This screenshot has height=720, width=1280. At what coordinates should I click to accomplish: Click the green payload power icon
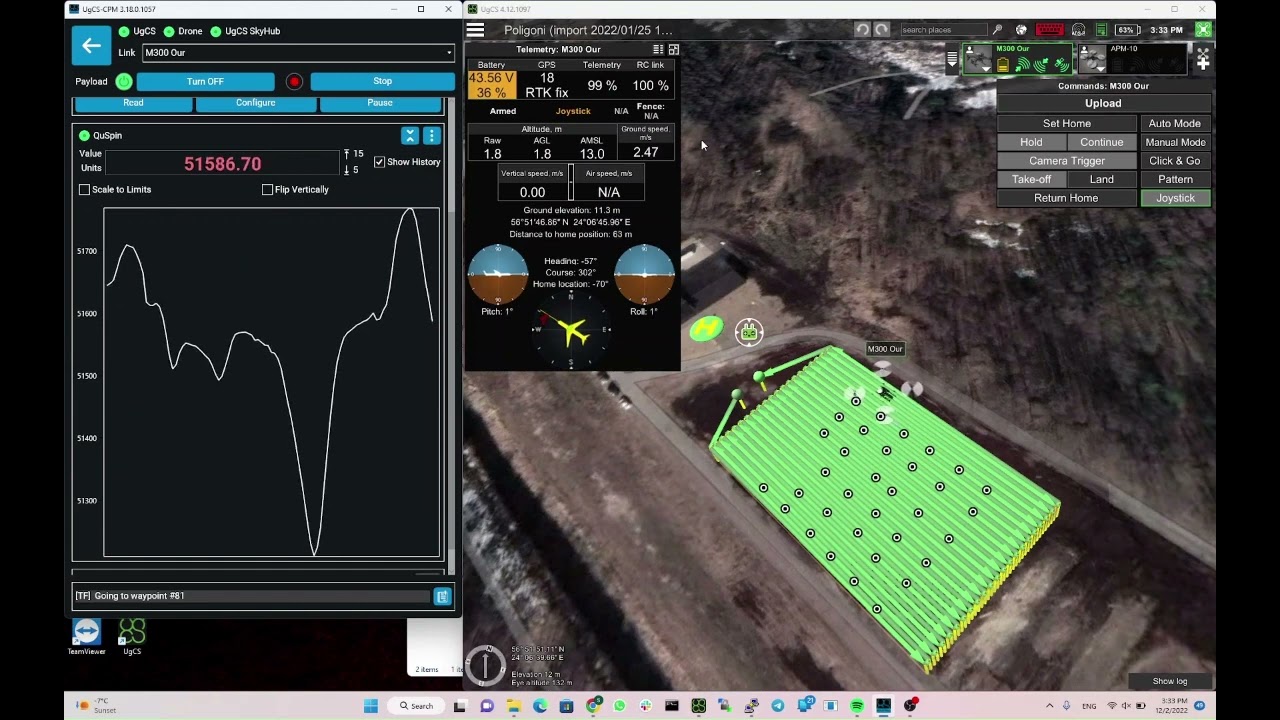tap(123, 81)
